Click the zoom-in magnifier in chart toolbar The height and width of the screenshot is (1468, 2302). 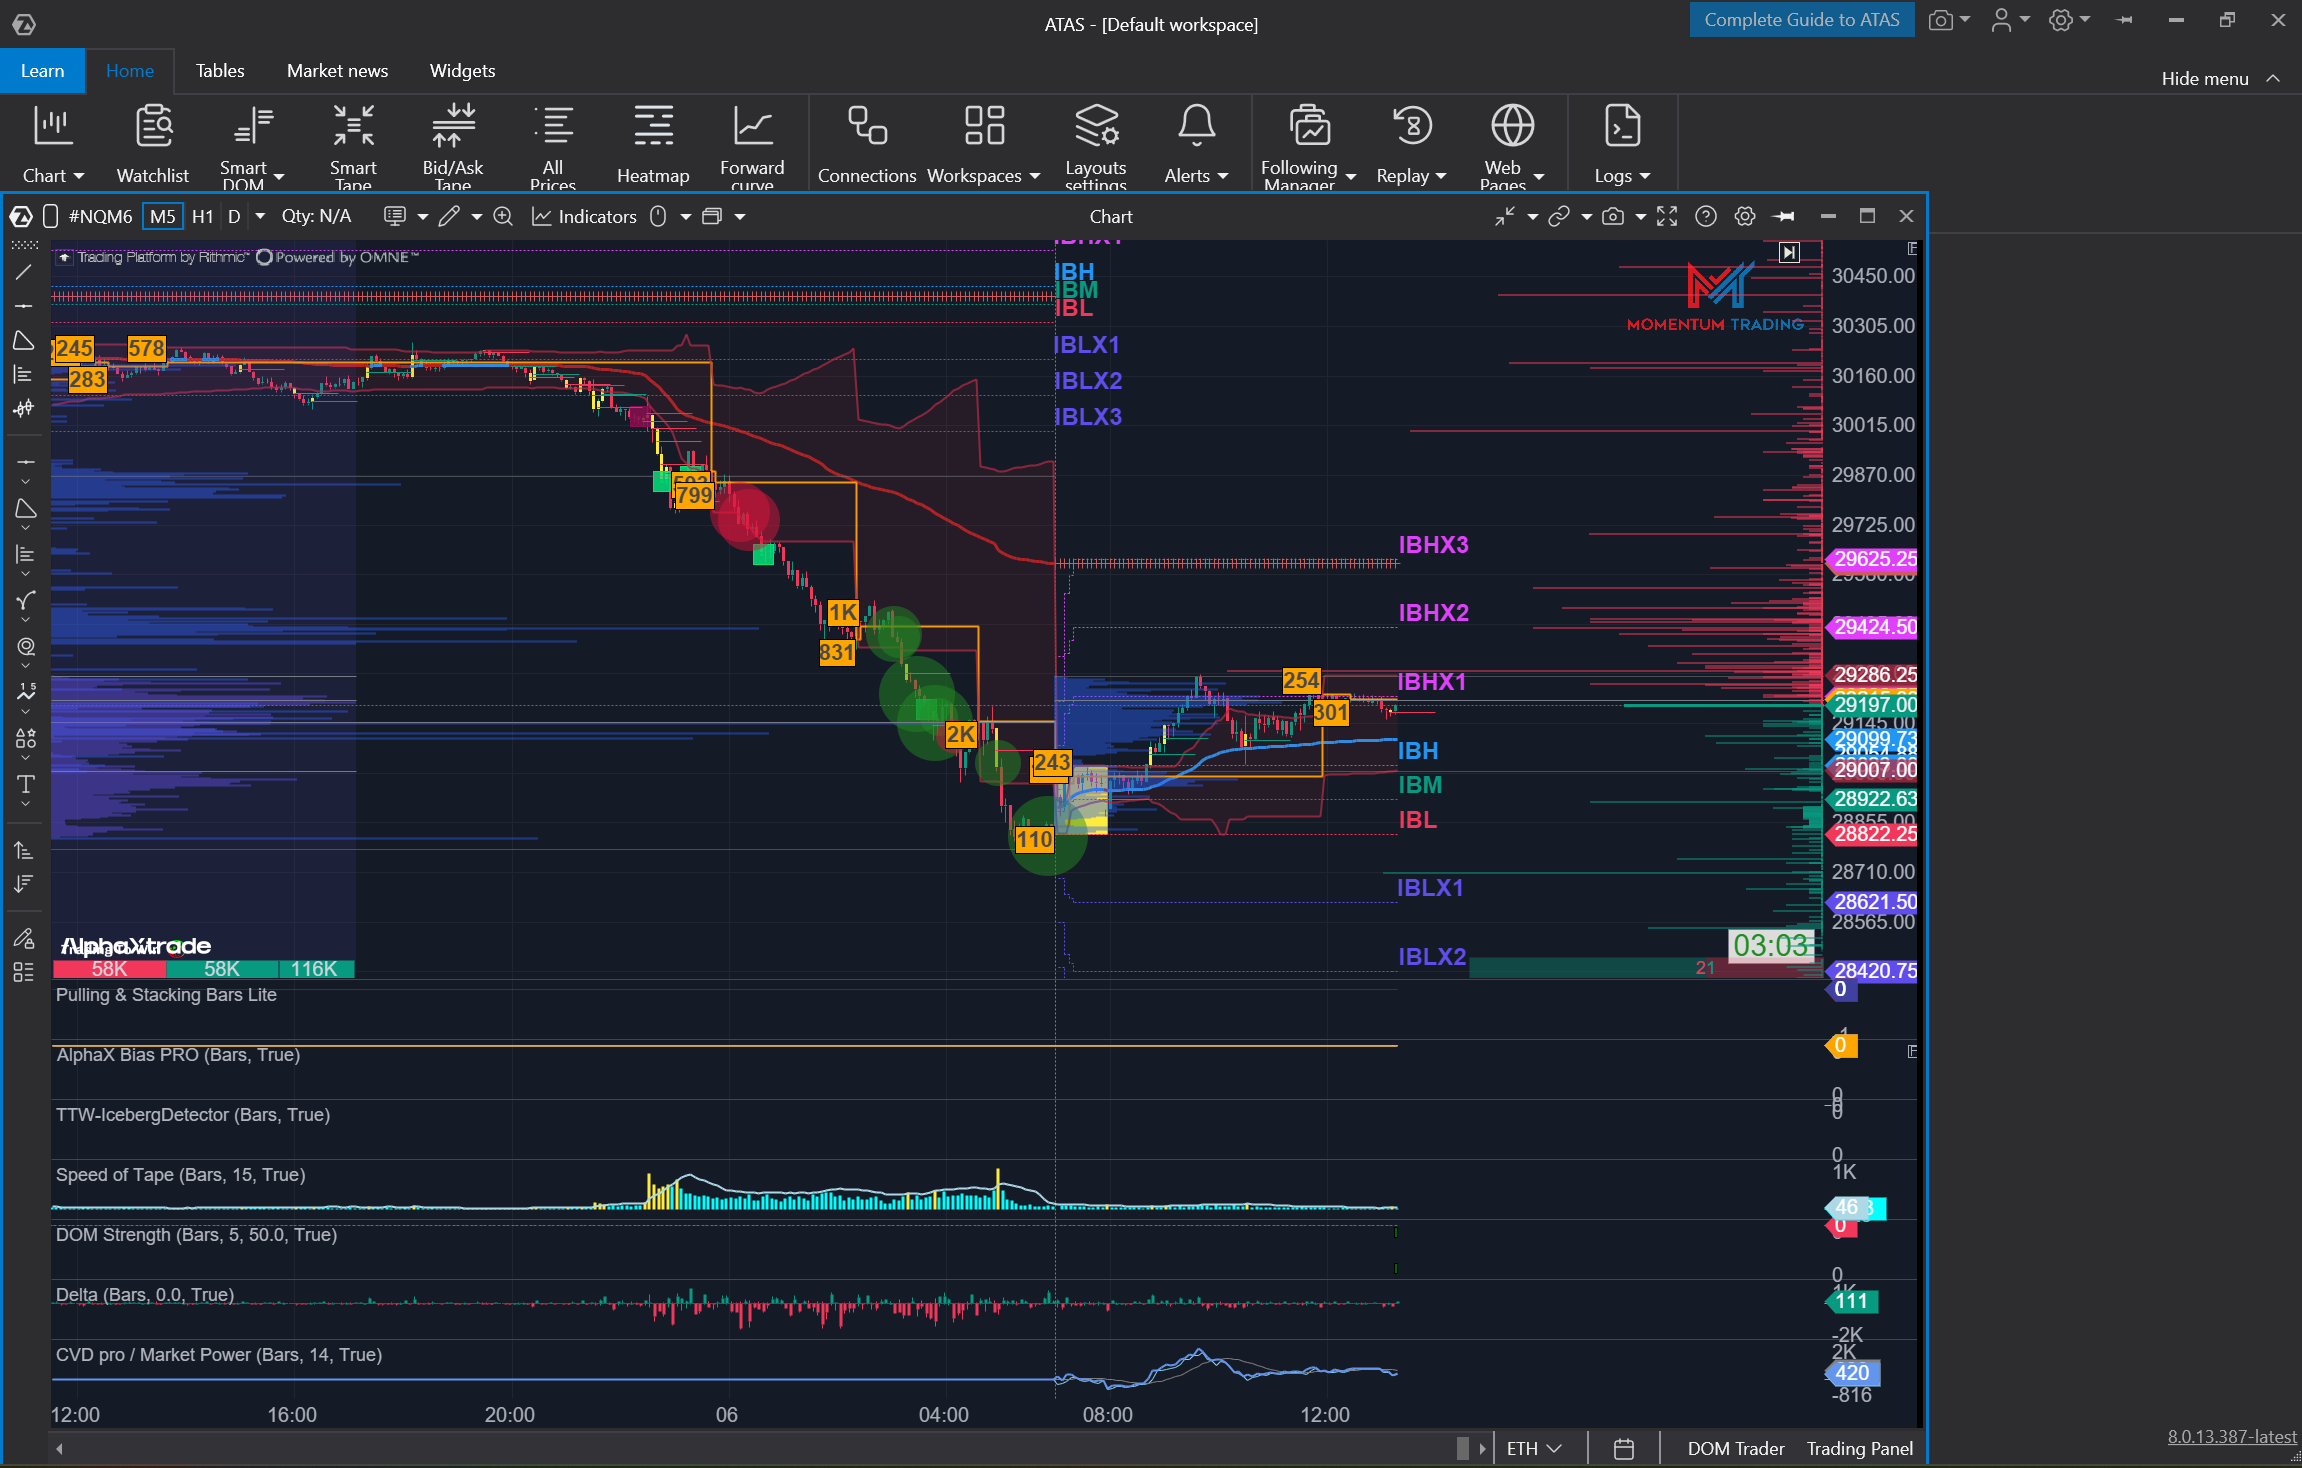tap(503, 216)
